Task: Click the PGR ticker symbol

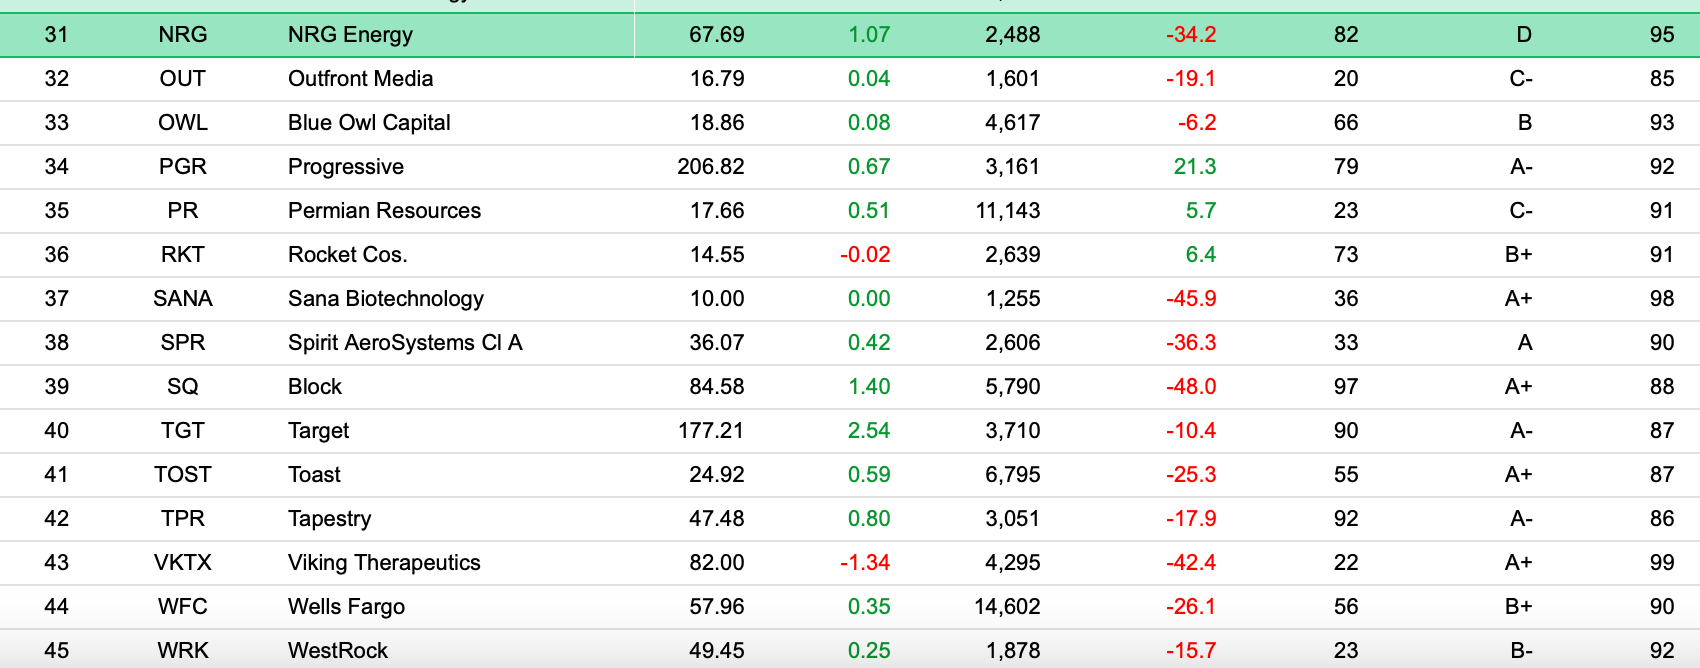Action: (183, 167)
